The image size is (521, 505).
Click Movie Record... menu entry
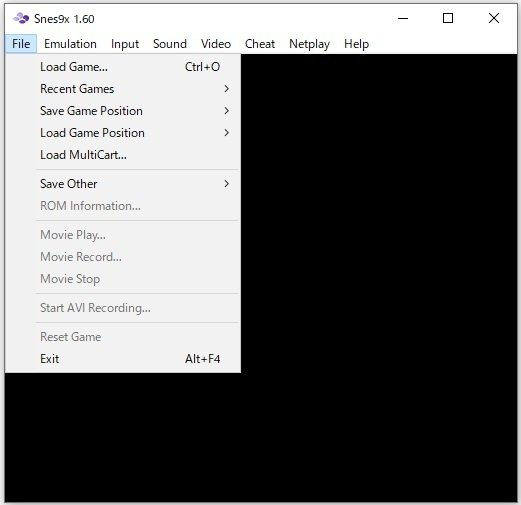tap(123, 257)
